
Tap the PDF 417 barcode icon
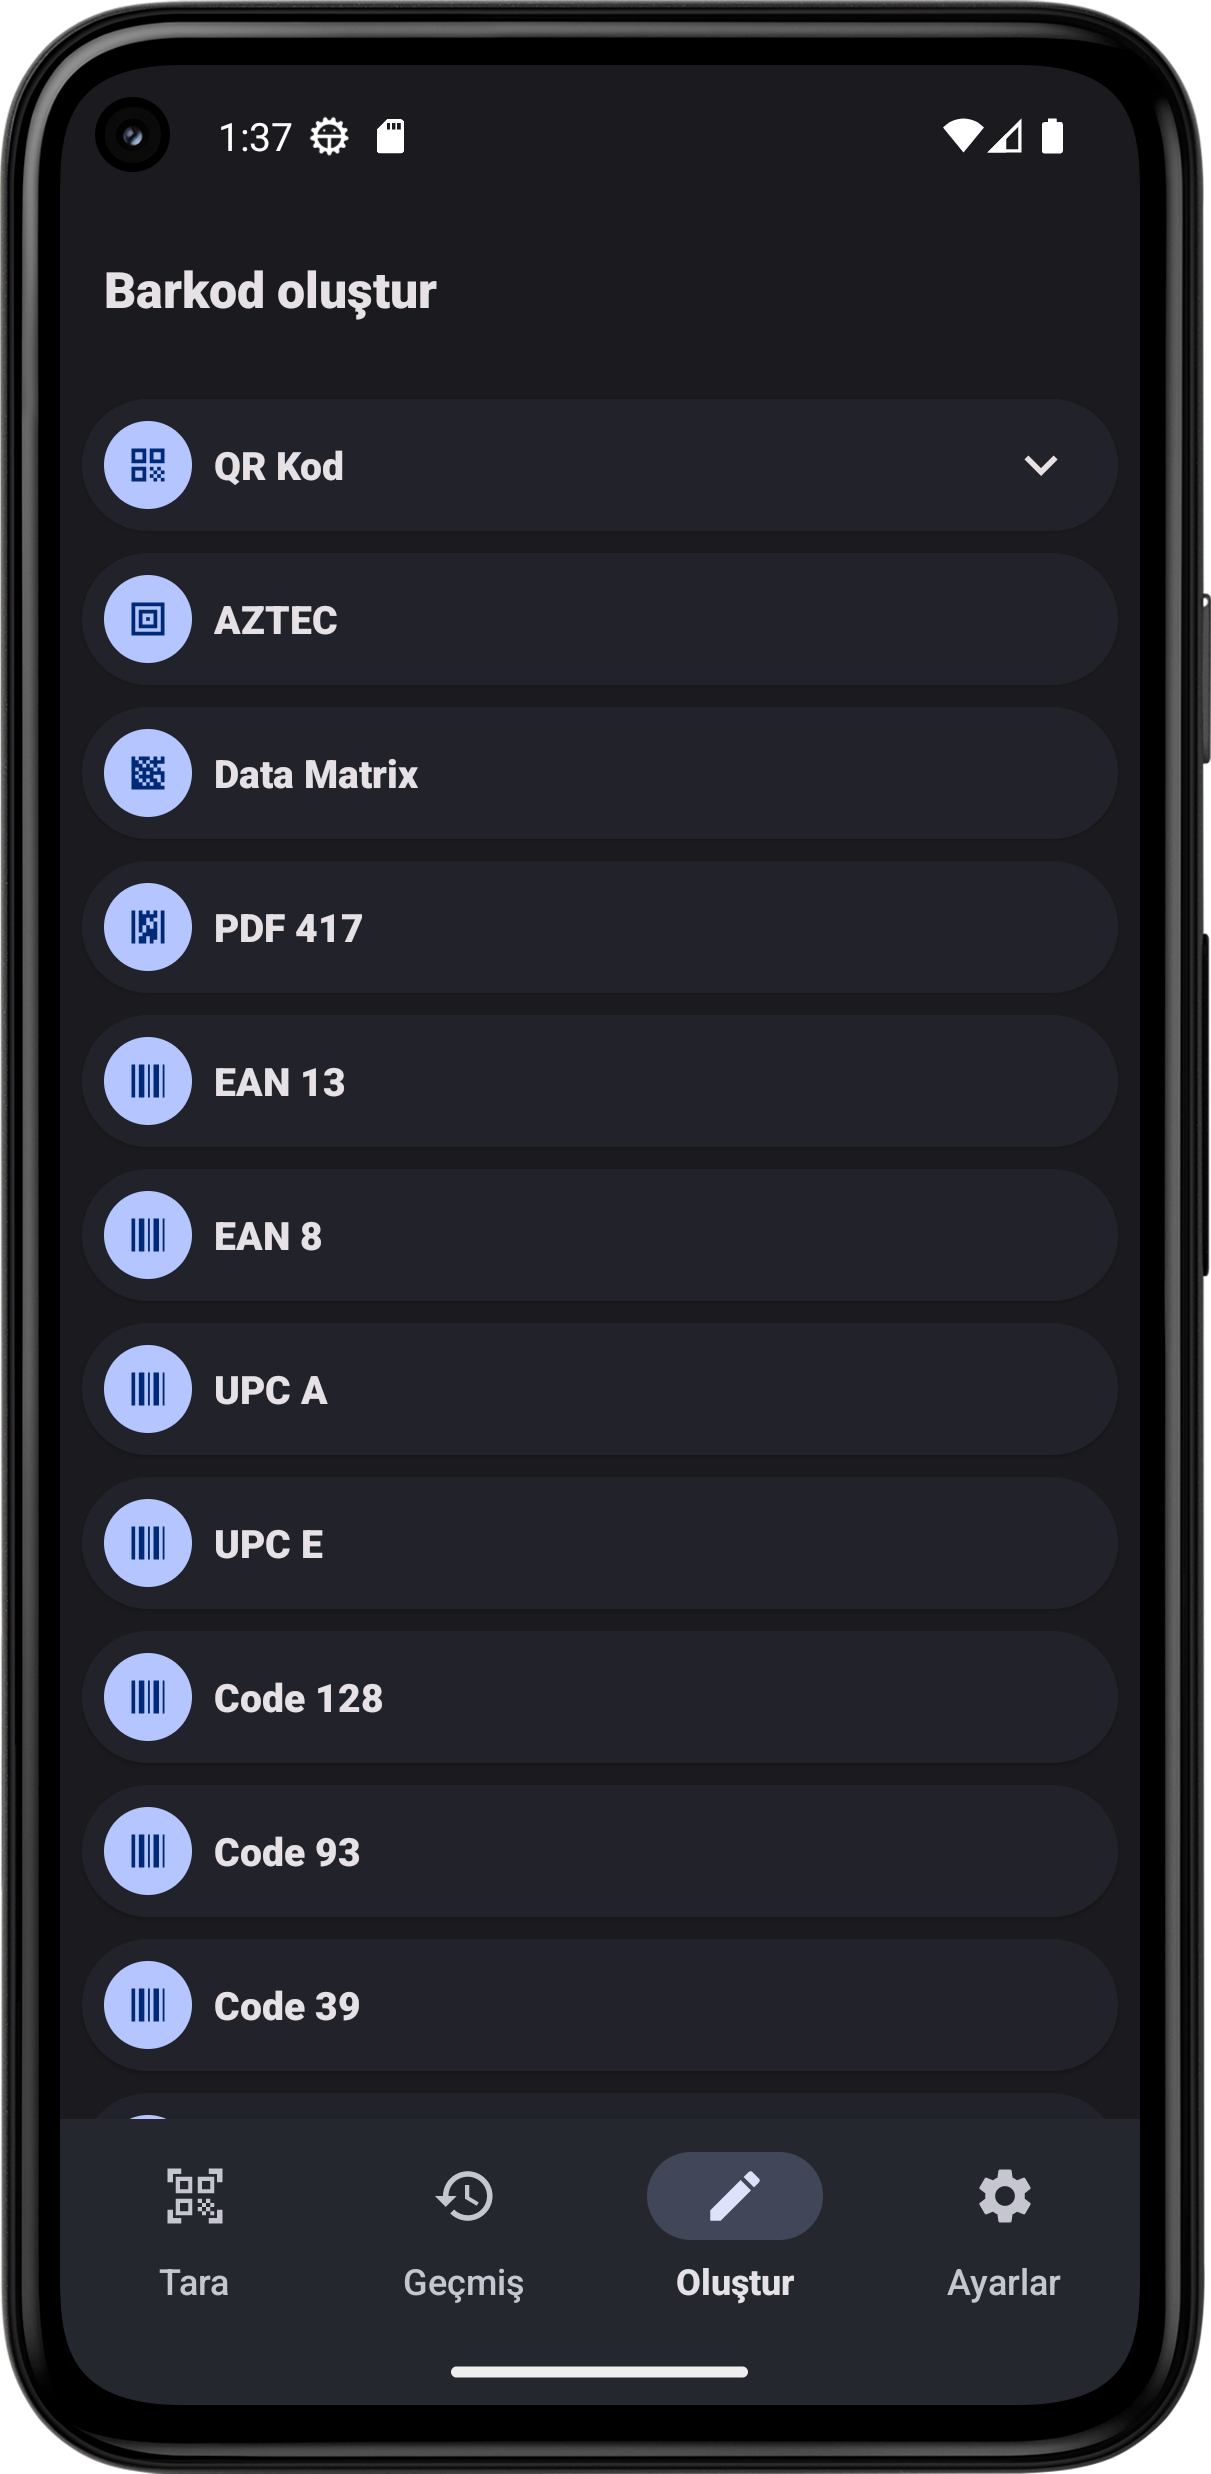(x=148, y=927)
